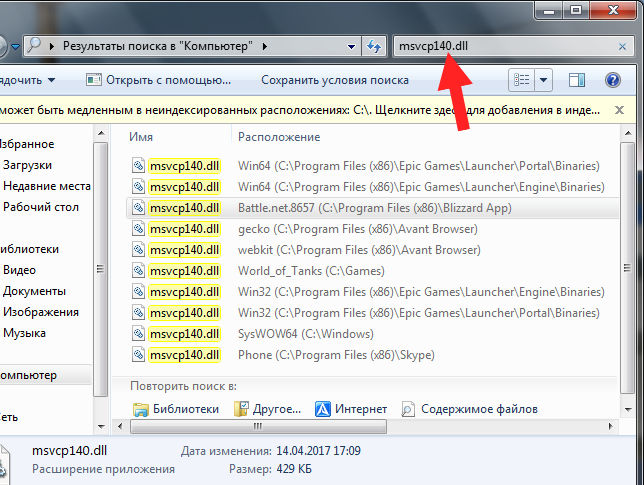Click the results list scroll down arrow

coord(628,409)
